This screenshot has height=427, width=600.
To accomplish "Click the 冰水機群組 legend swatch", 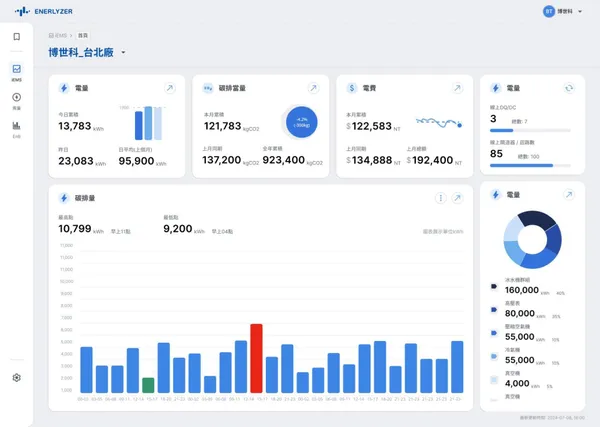I will point(494,286).
